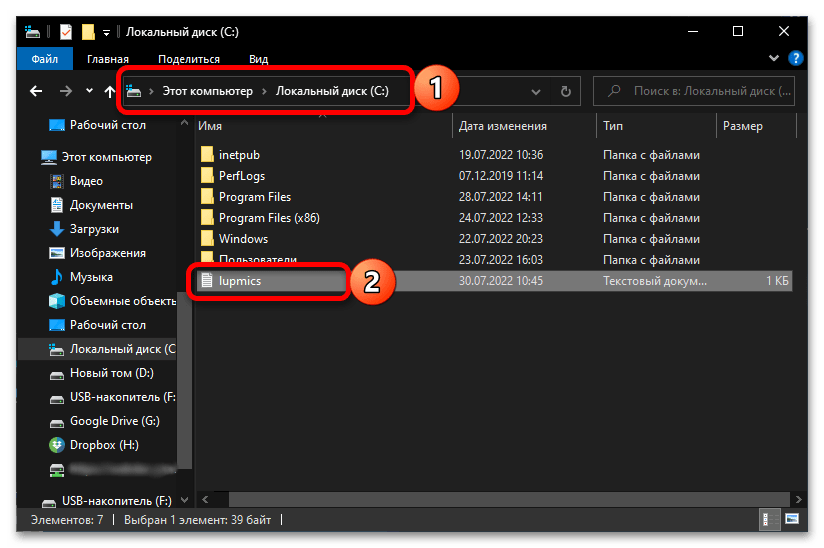Refresh the current folder view
This screenshot has height=548, width=824.
565,91
